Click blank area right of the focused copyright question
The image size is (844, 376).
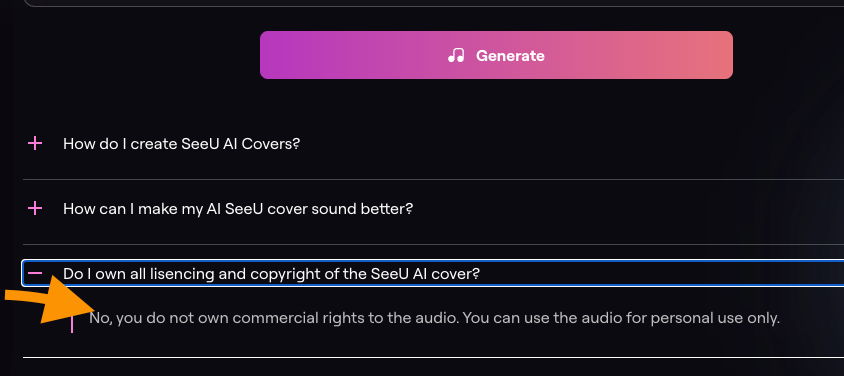661,273
